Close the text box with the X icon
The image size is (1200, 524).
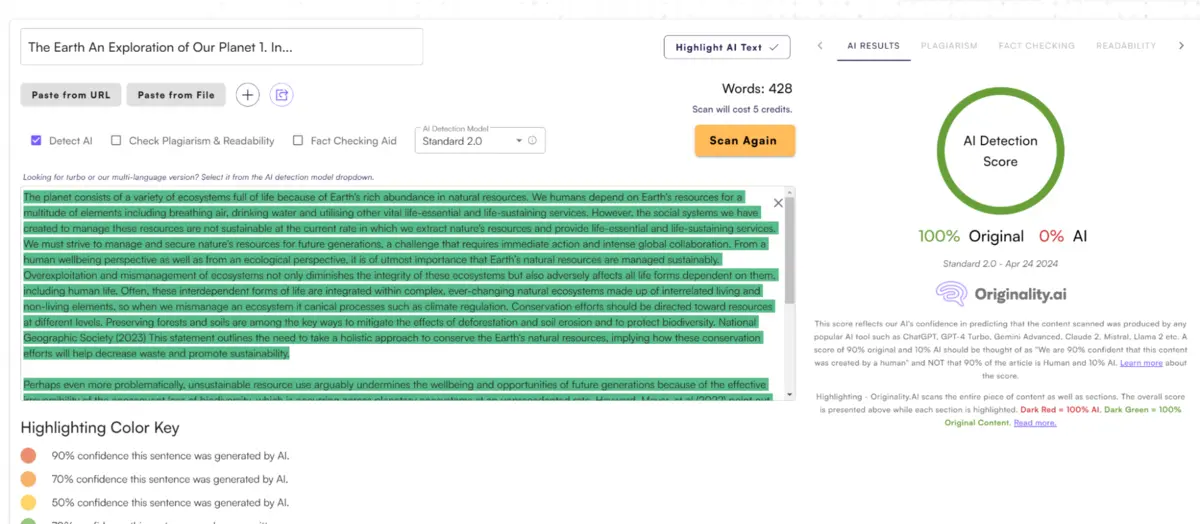(x=779, y=203)
